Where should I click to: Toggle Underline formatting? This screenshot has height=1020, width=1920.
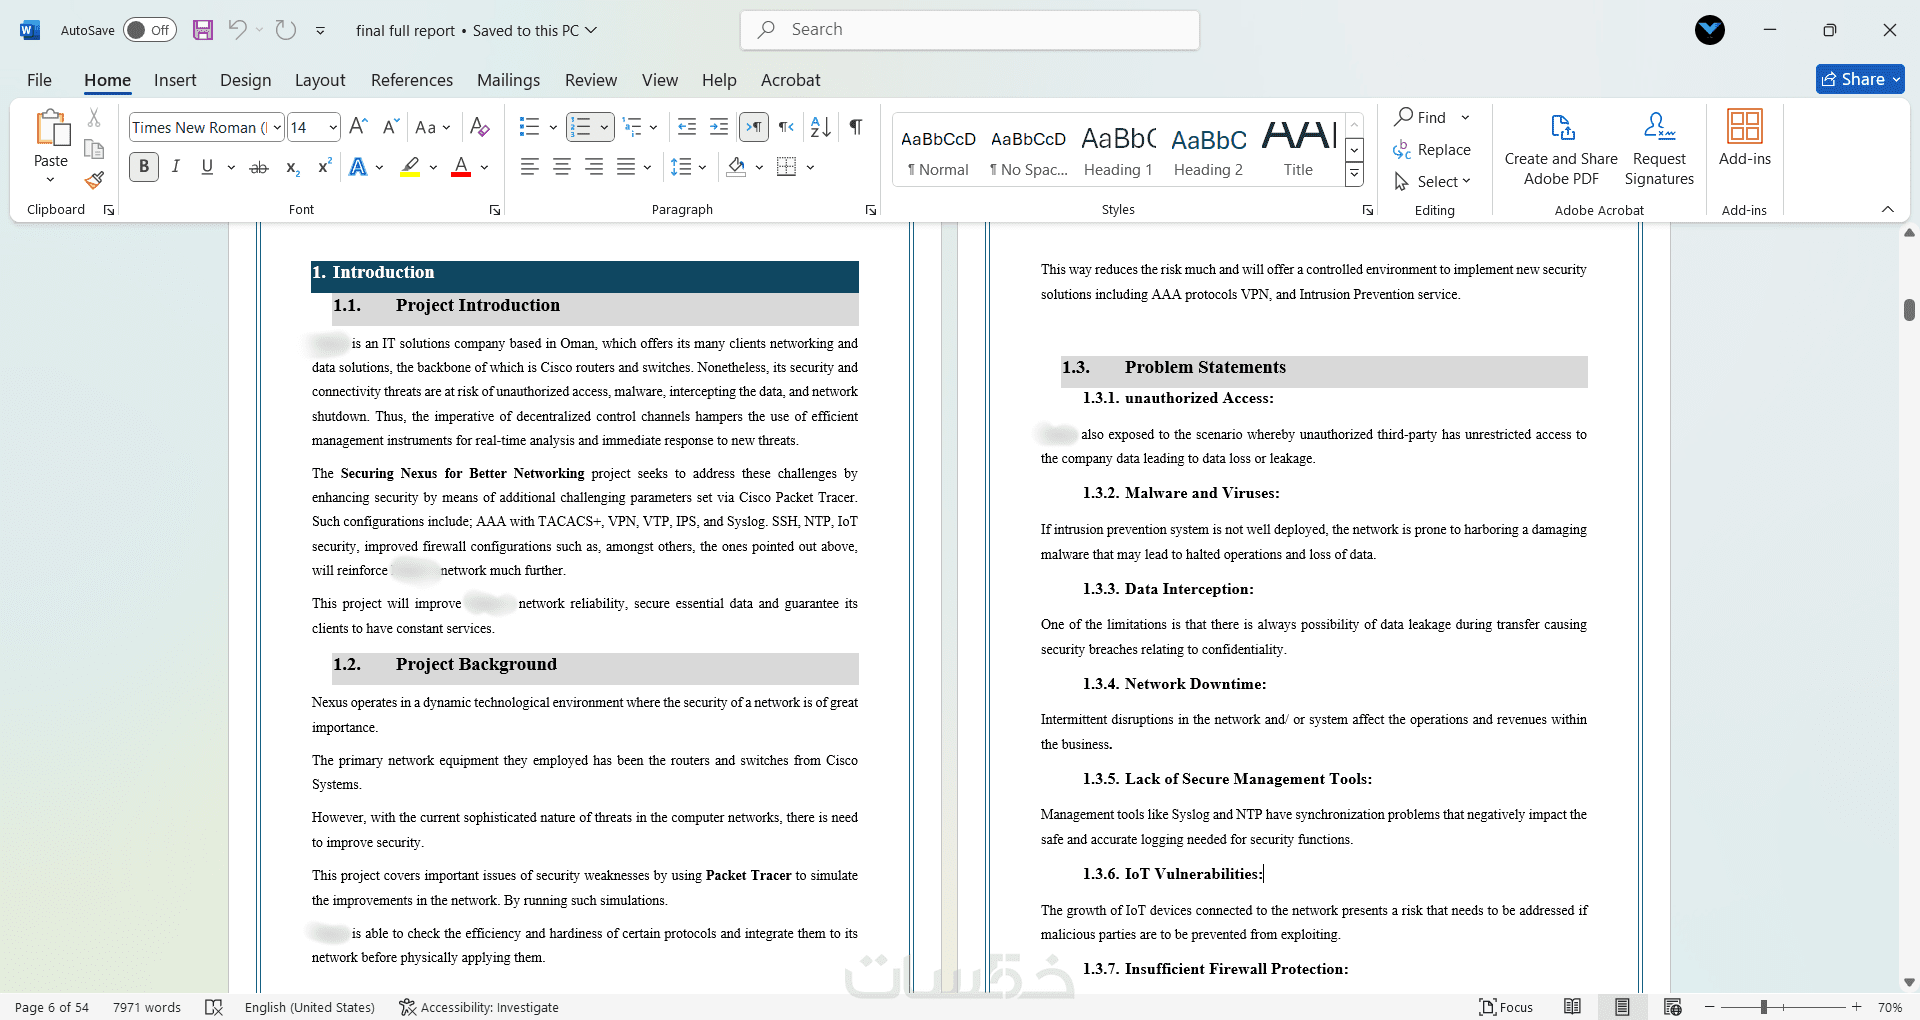(207, 167)
